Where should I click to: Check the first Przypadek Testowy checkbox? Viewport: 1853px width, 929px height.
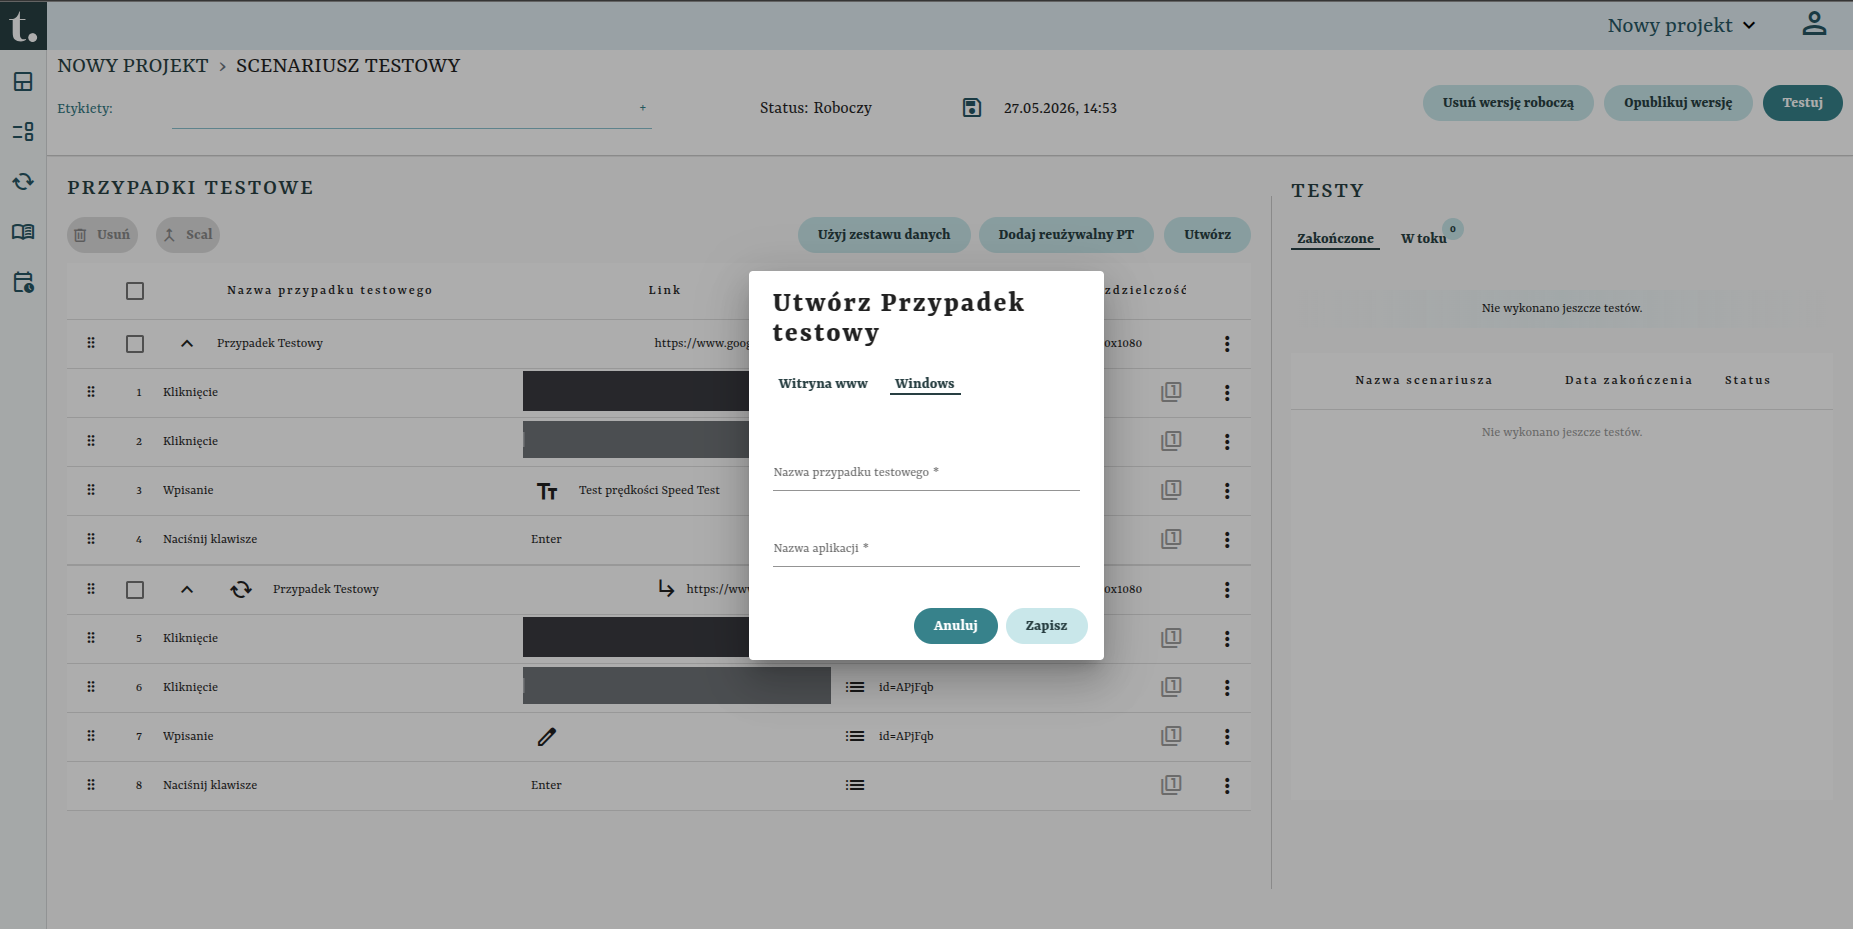(135, 344)
